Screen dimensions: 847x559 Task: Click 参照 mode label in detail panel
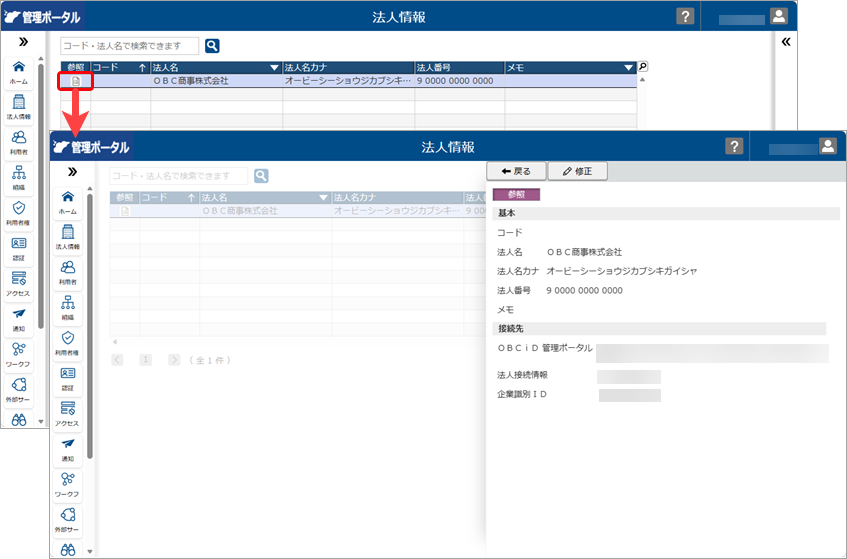click(516, 194)
